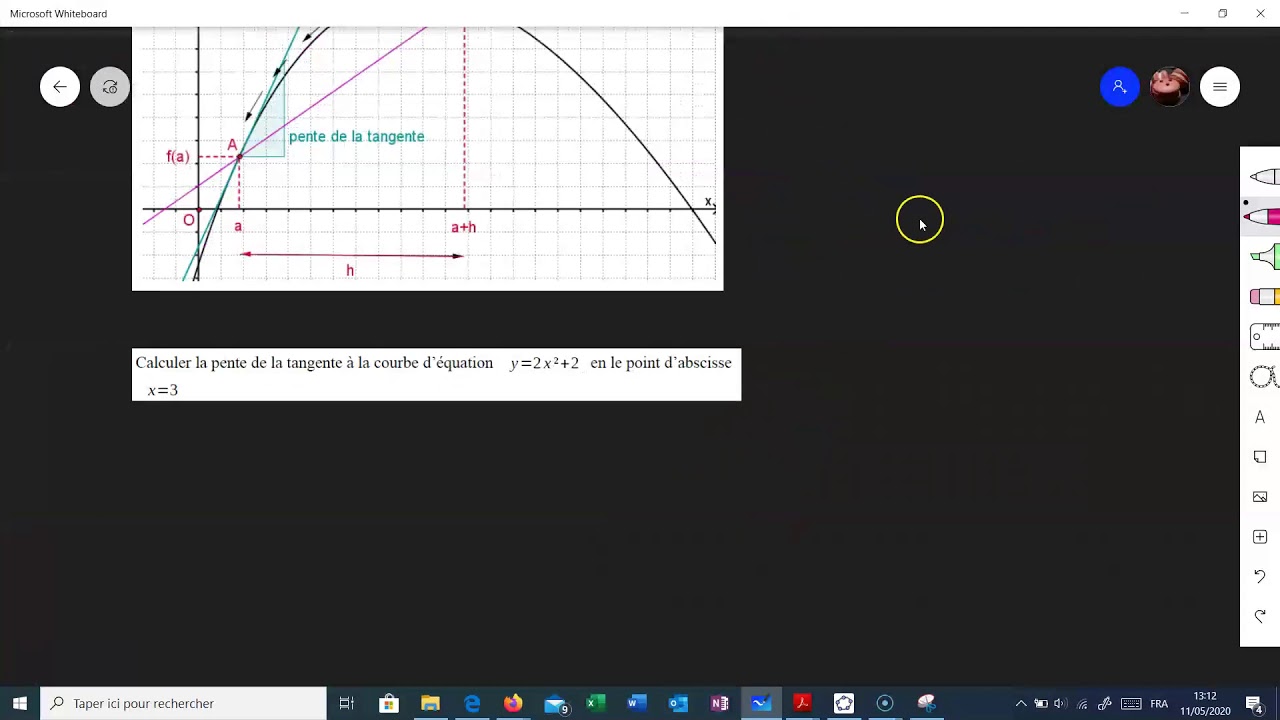Open File Explorer from the taskbar

pos(430,703)
